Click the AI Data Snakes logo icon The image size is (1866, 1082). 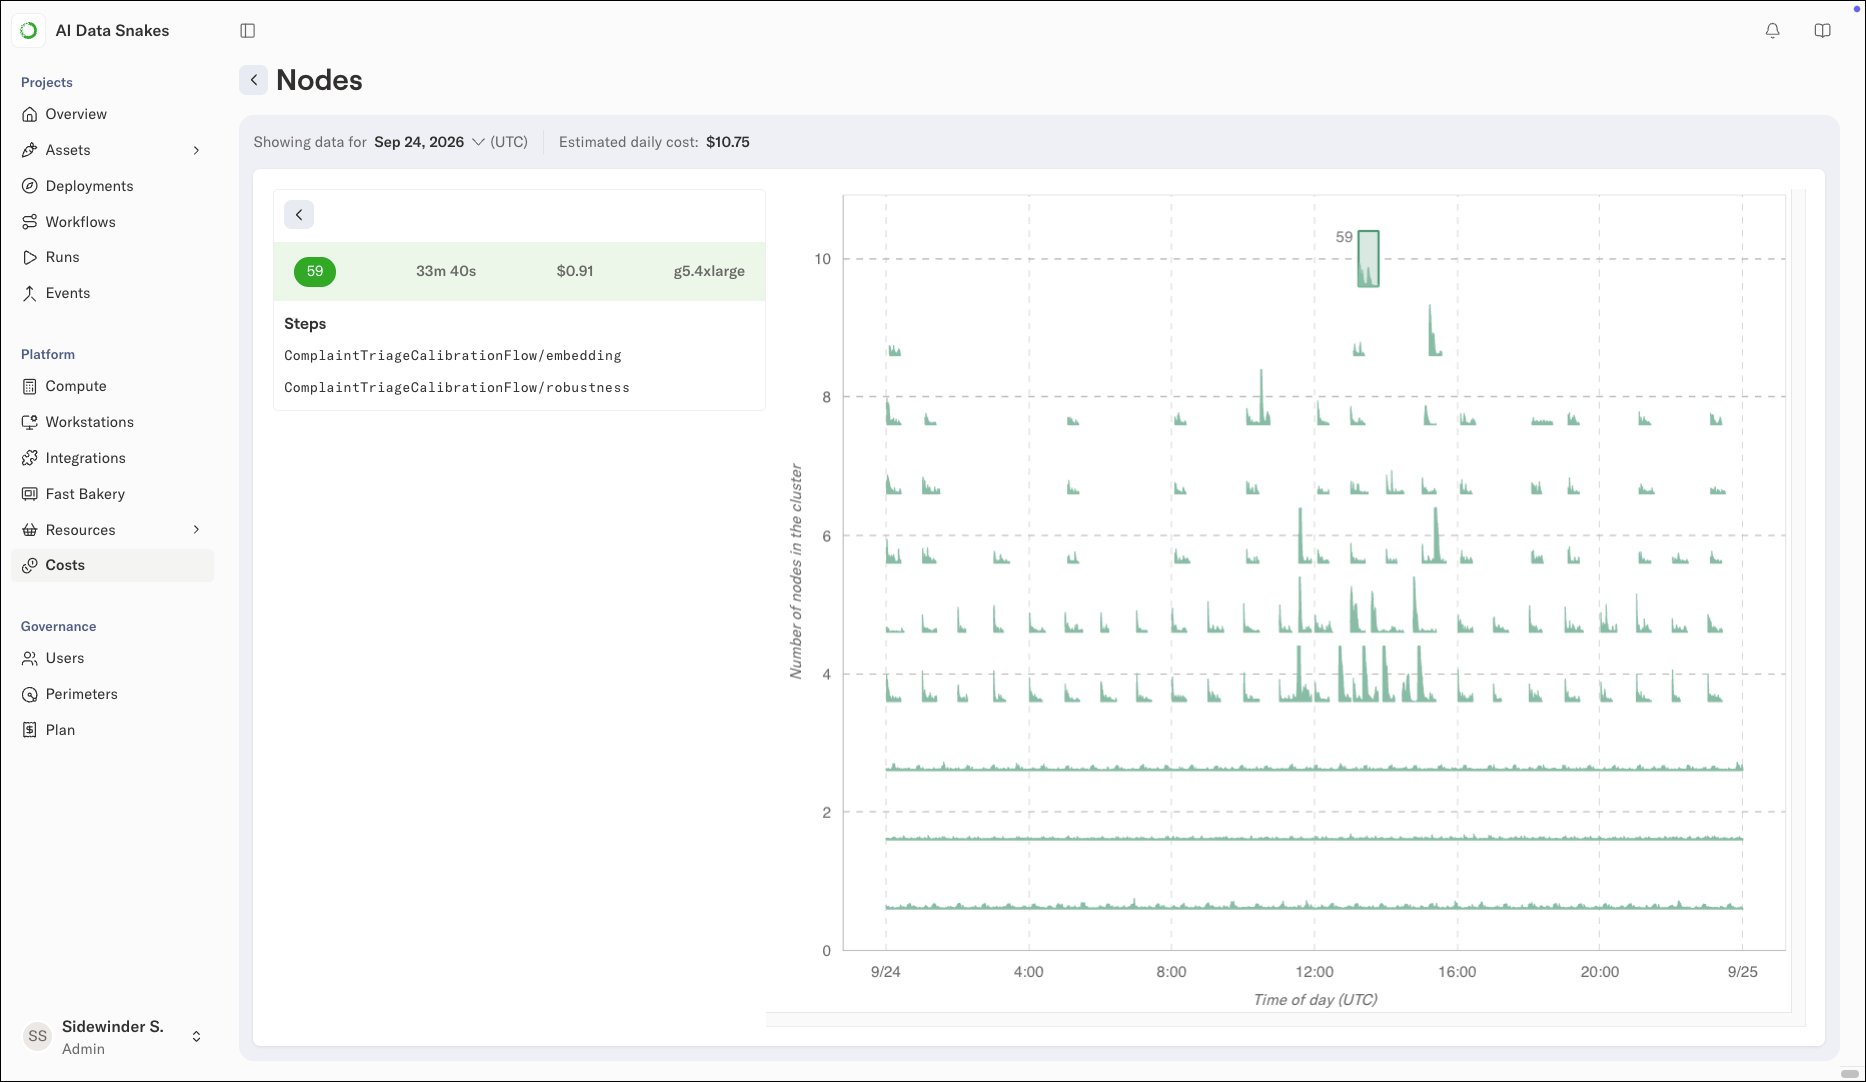coord(29,31)
